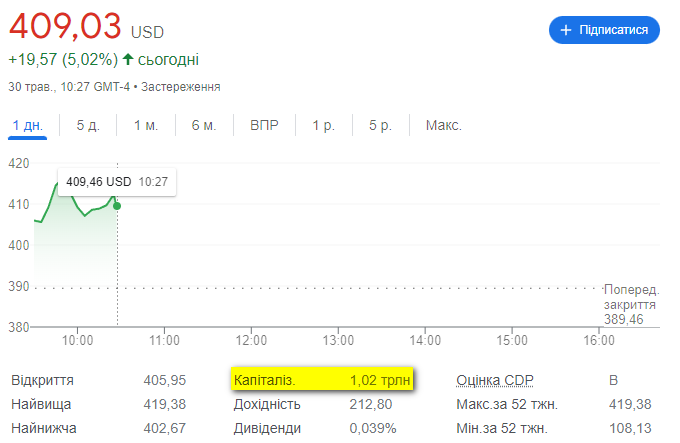Click the Дивіденди label

tap(267, 428)
